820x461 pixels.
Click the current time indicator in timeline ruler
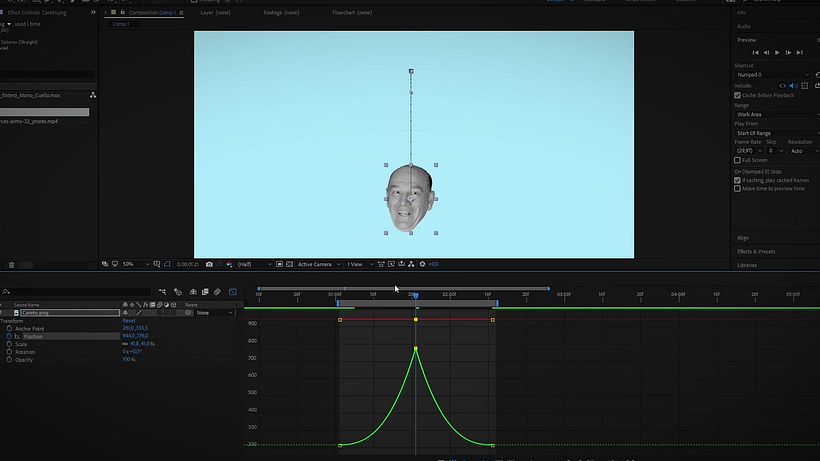pyautogui.click(x=416, y=295)
